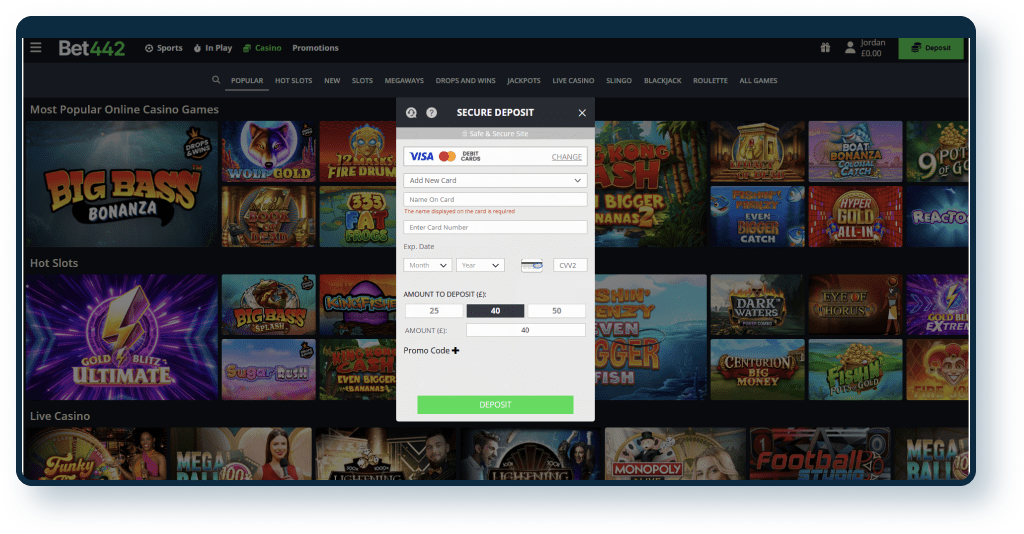Select the Roulette tab
This screenshot has height=534, width=1024.
click(x=710, y=80)
